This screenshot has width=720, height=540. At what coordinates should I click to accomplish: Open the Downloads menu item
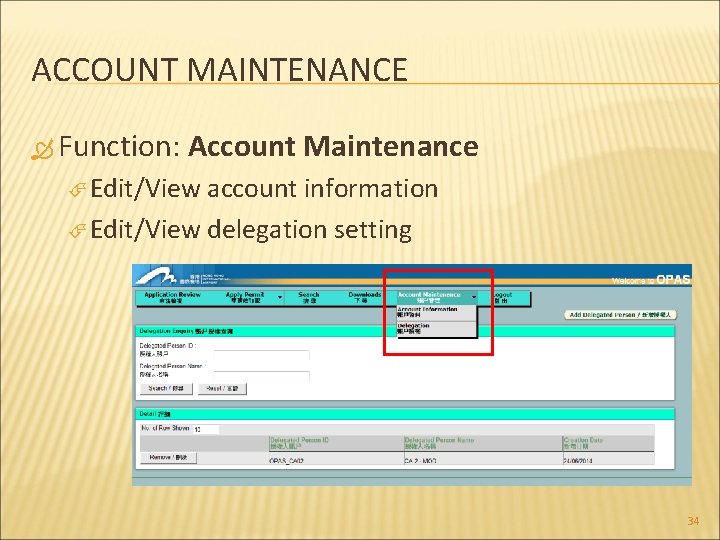[365, 298]
